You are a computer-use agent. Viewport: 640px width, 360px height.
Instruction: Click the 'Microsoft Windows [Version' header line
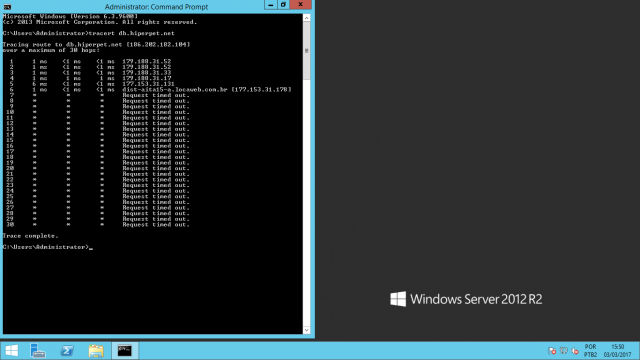(x=70, y=16)
